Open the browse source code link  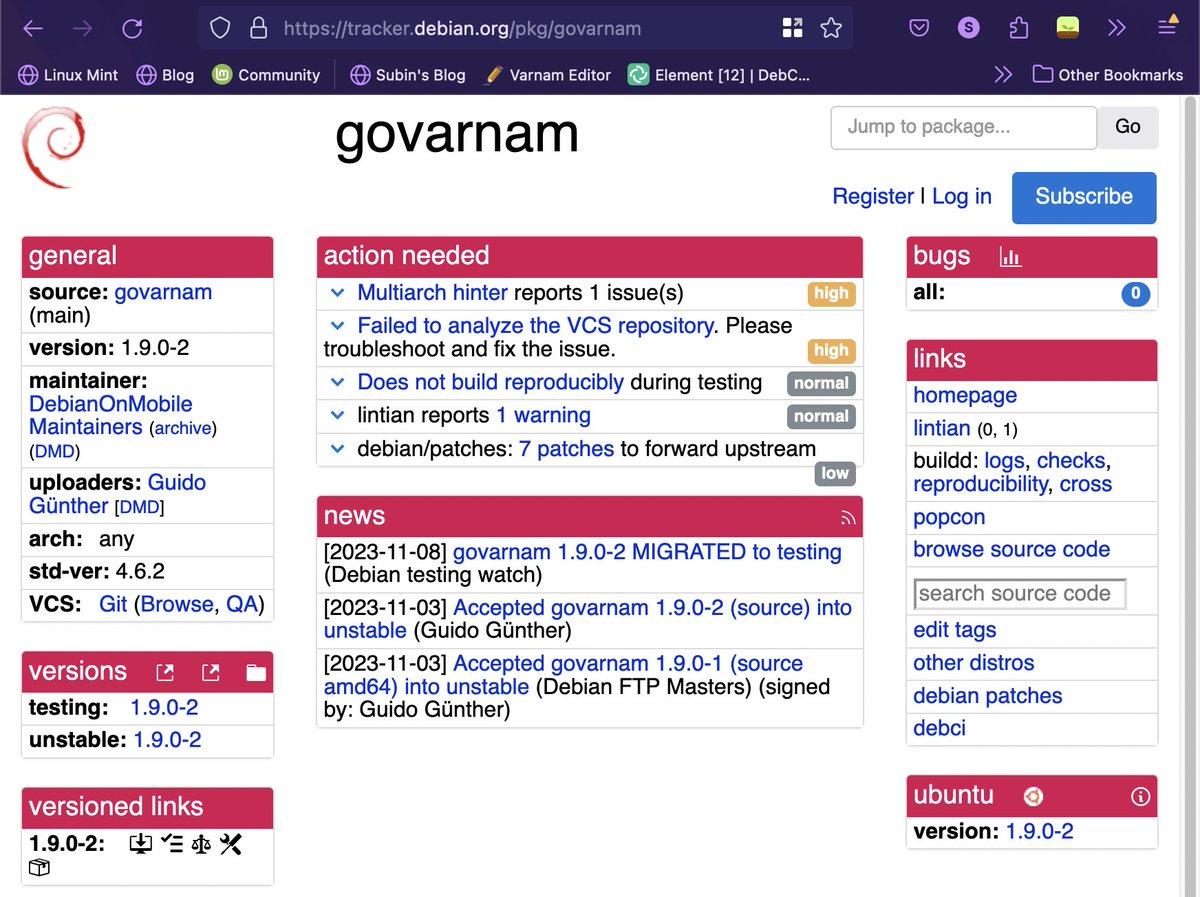(1011, 549)
